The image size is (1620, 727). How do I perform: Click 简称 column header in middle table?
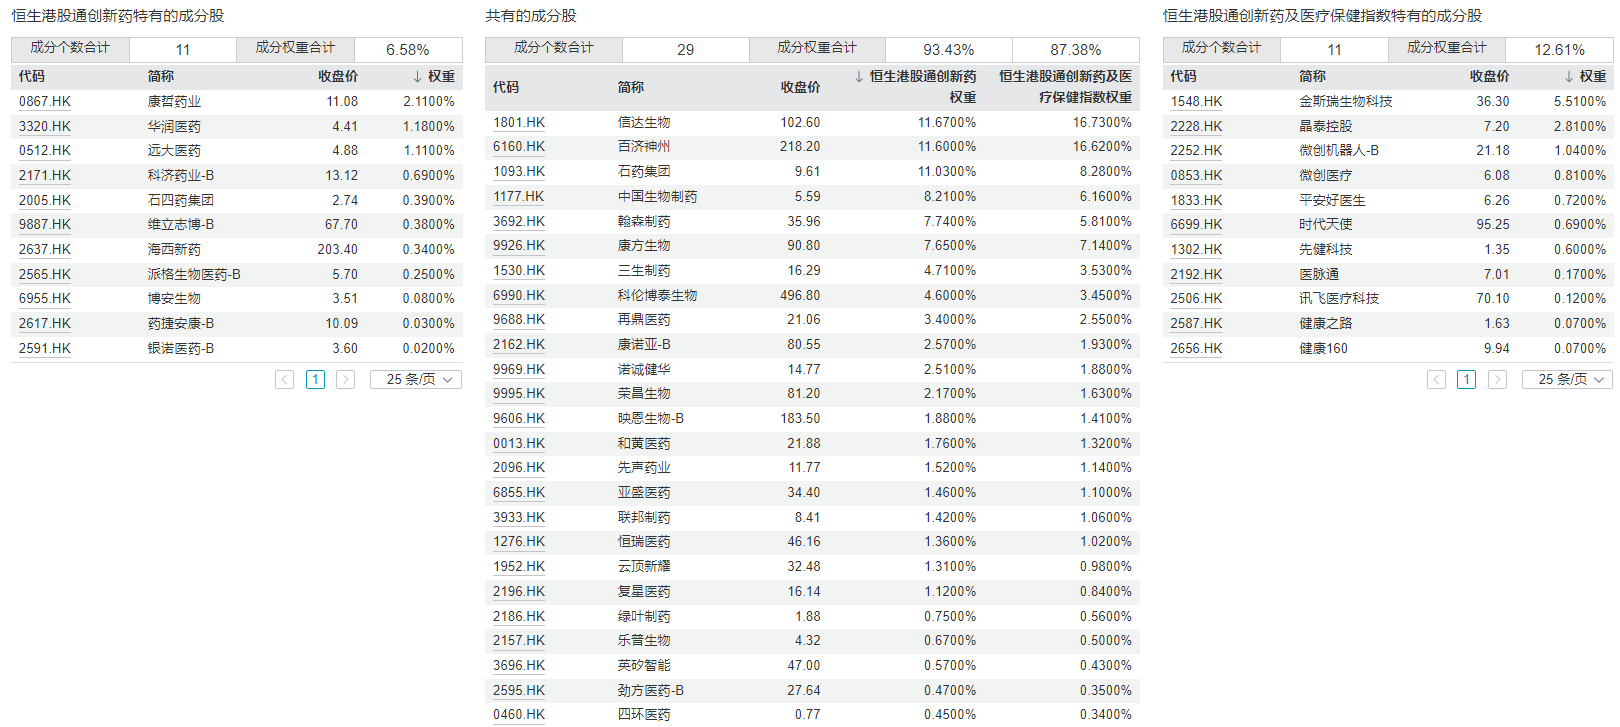tap(631, 88)
